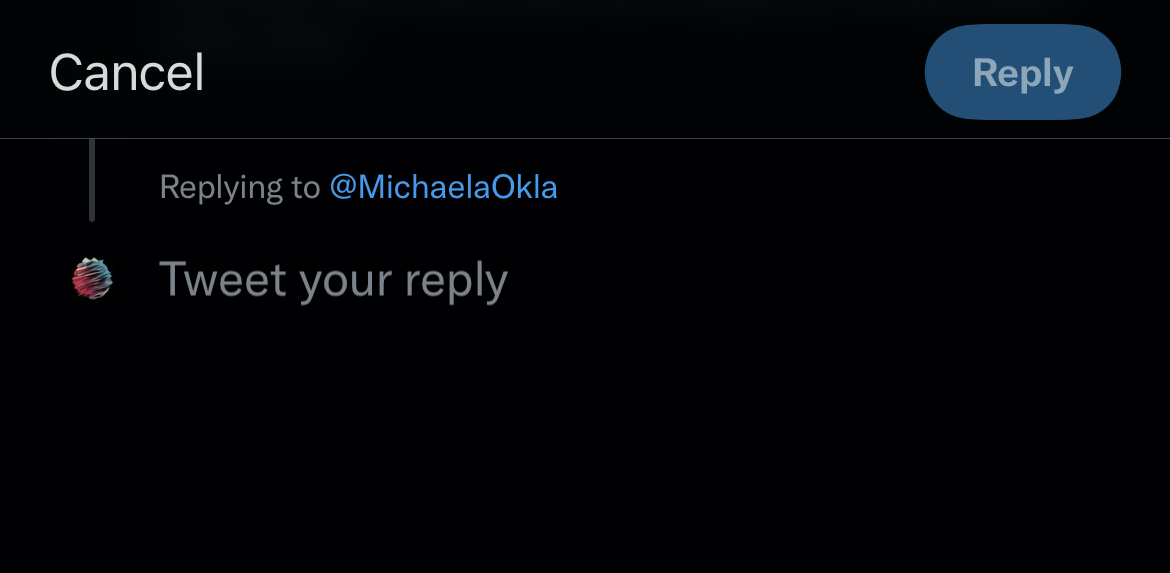This screenshot has height=573, width=1170.
Task: Click the word Cancel at top left
Action: 127,73
